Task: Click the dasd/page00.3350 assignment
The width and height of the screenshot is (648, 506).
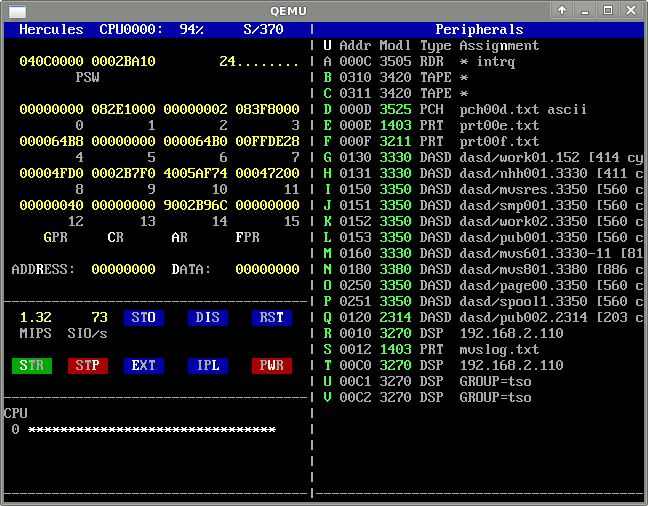Action: tap(523, 285)
